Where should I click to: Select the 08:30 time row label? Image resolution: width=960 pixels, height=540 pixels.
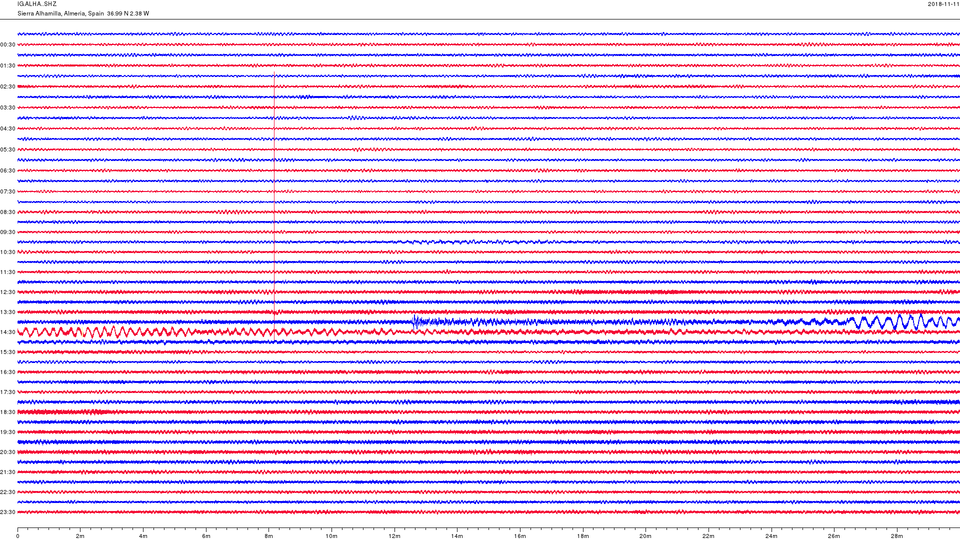(x=7, y=212)
